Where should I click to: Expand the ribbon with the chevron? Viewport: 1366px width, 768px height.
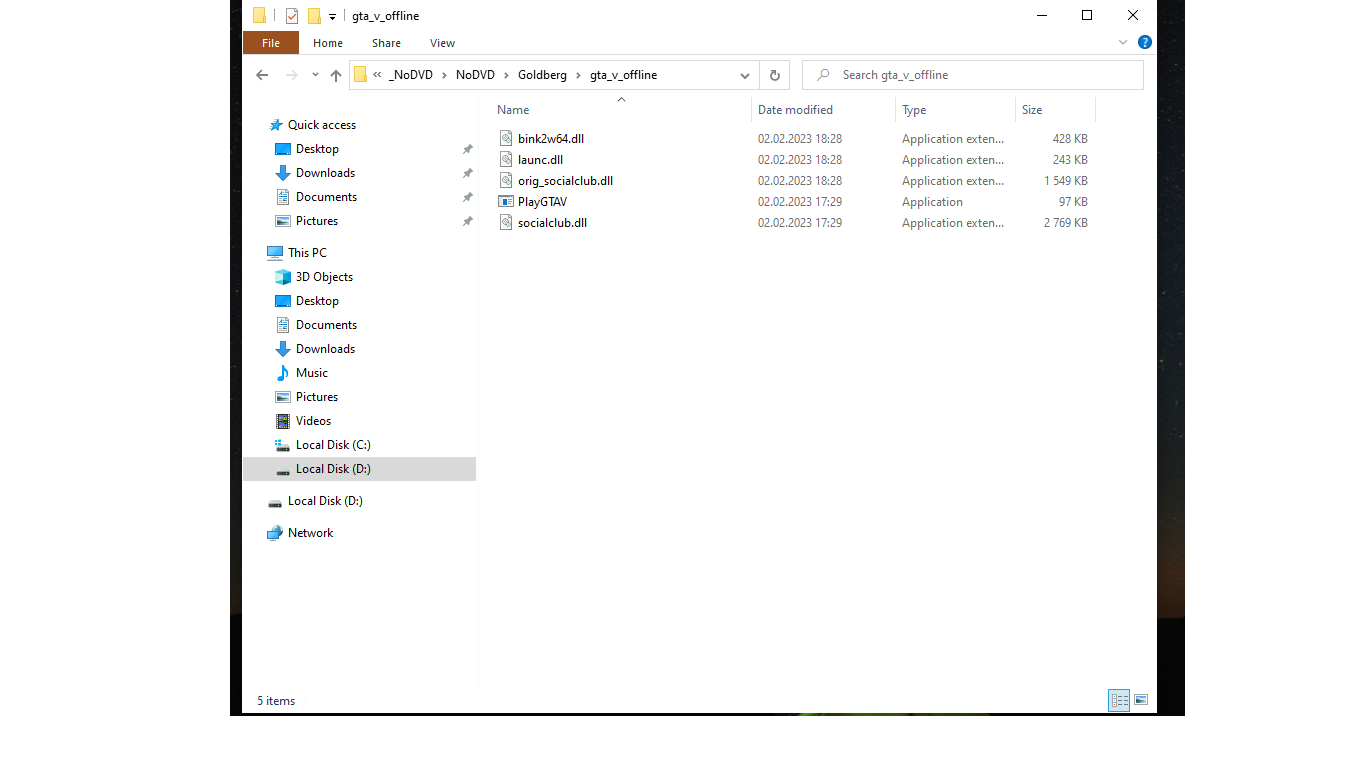tap(1123, 43)
